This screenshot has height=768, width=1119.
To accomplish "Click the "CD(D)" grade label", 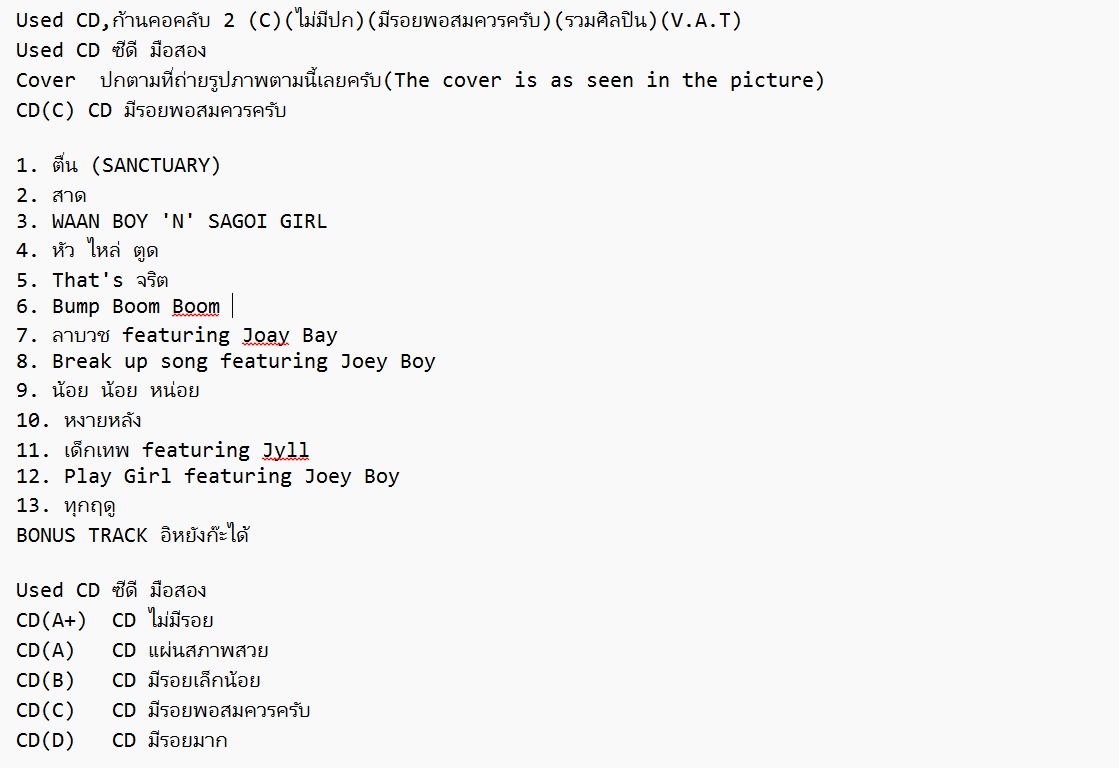I will 46,741.
